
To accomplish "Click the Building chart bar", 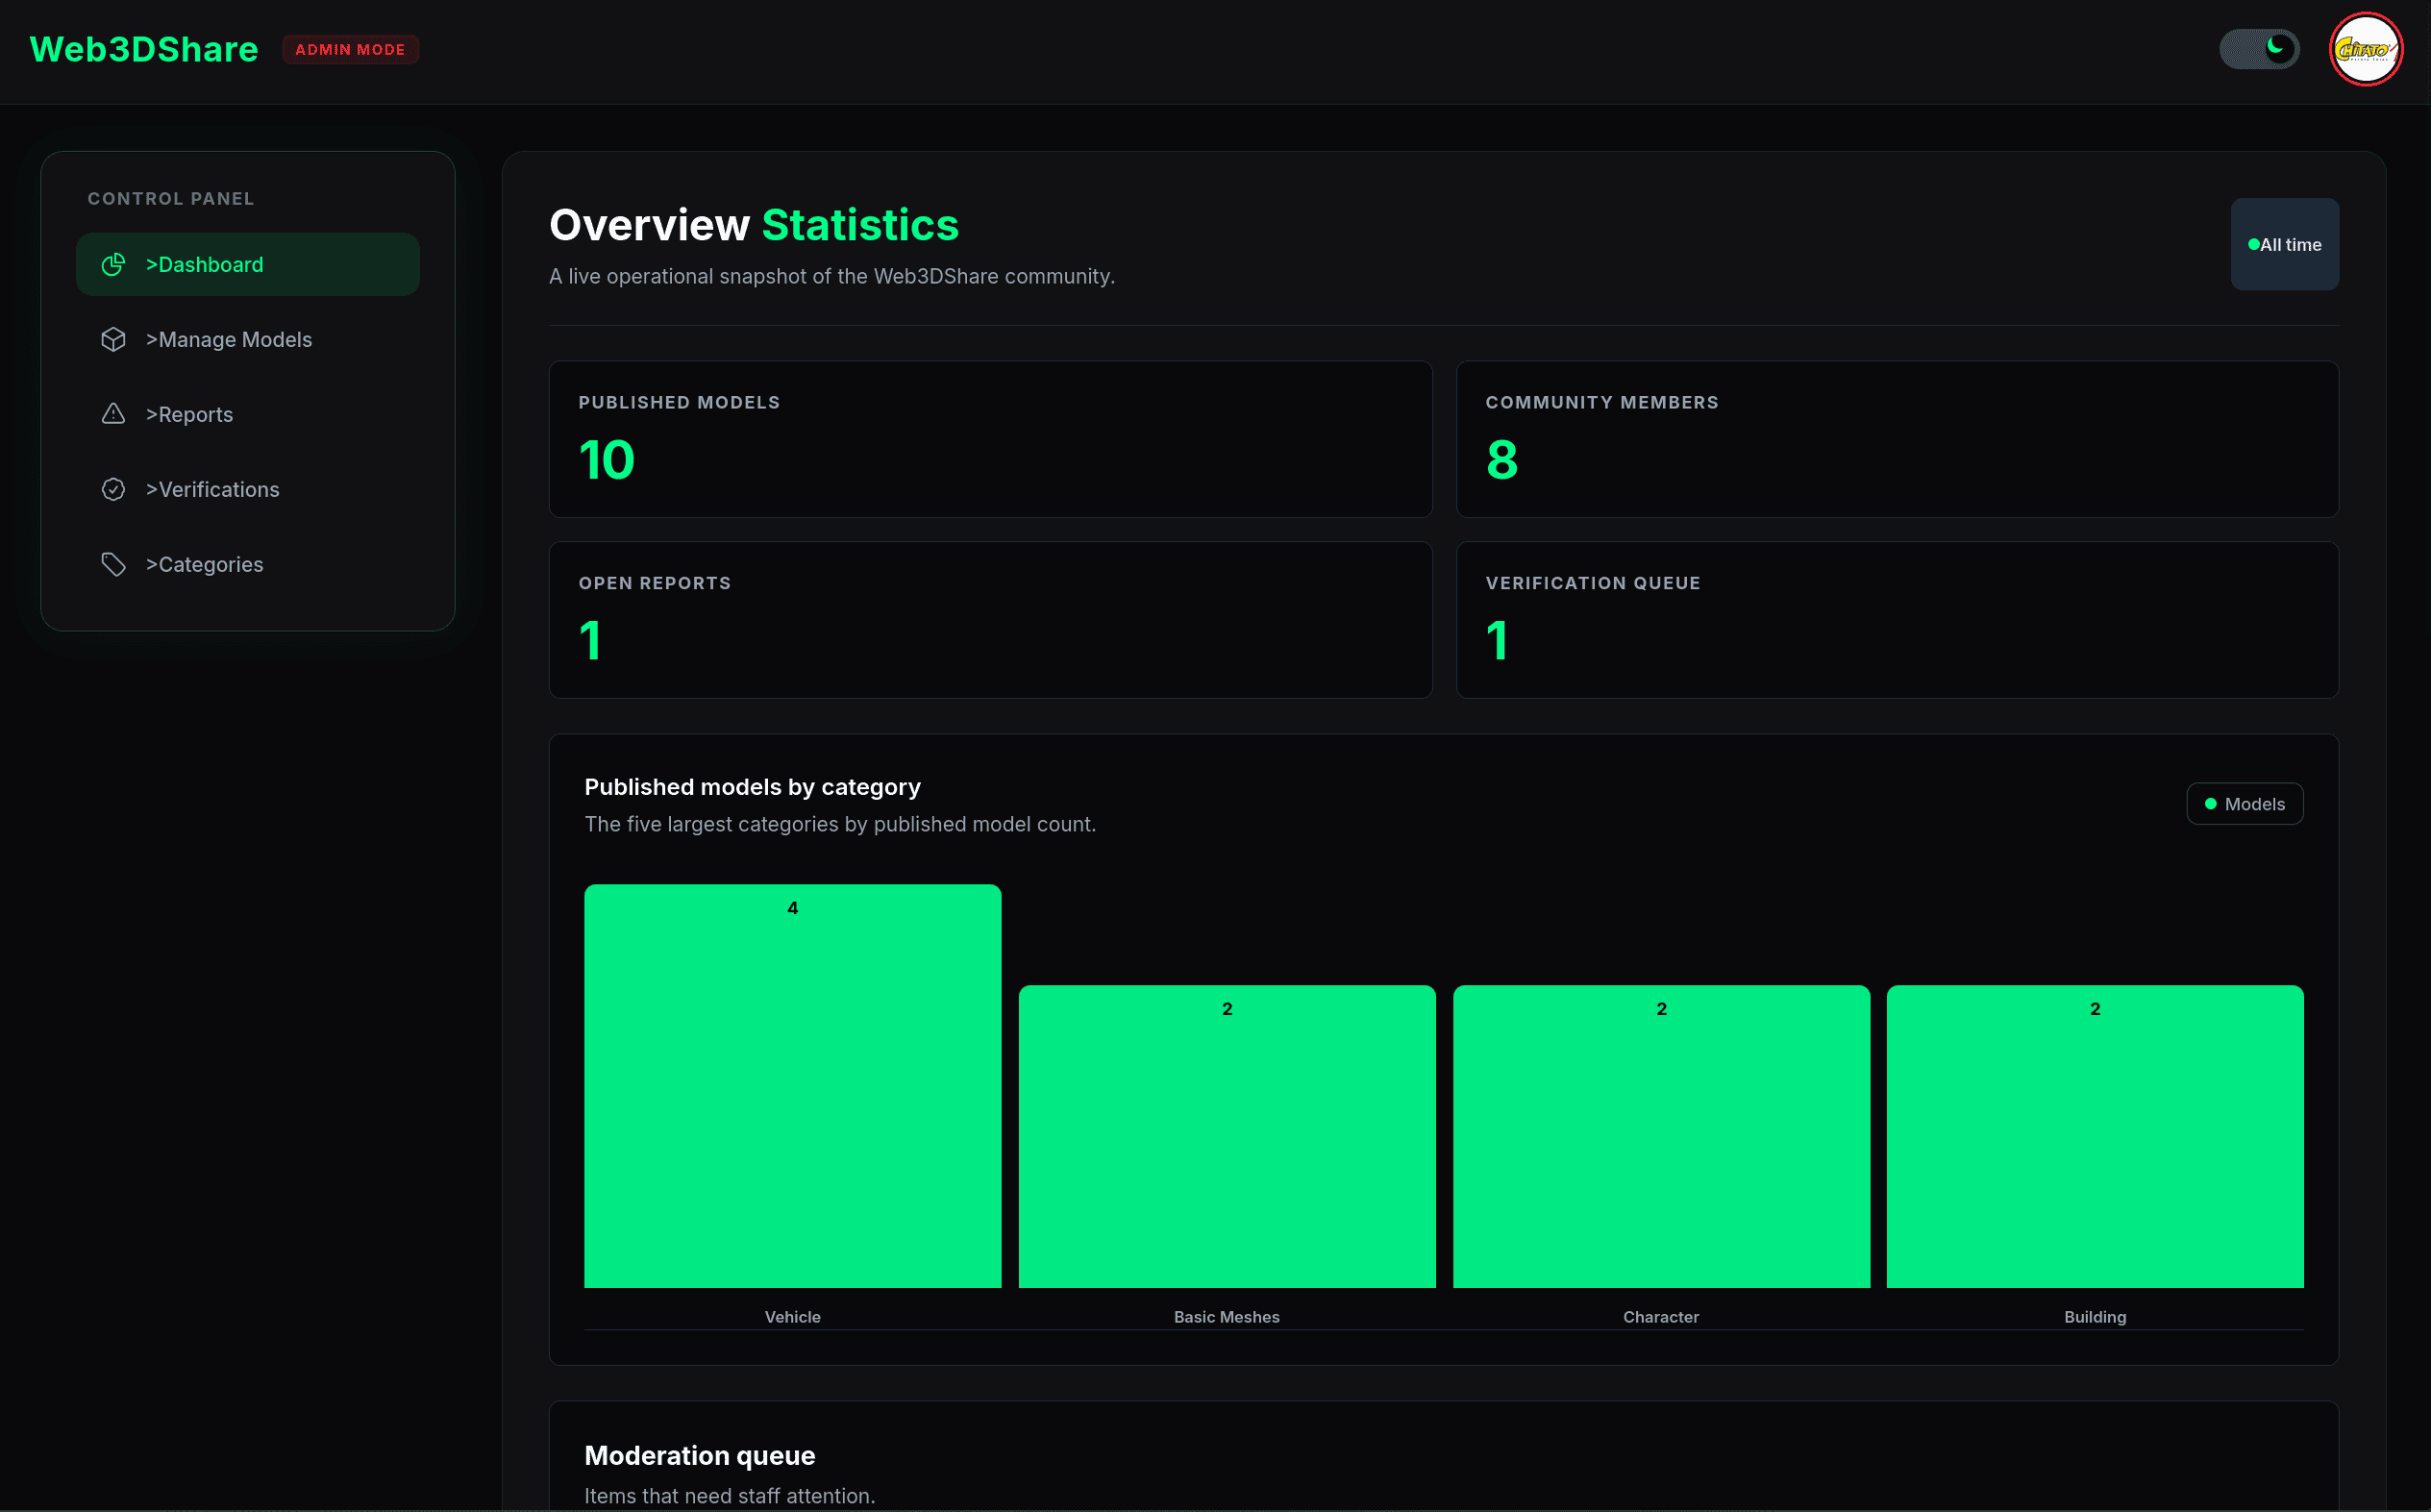I will 2095,1137.
